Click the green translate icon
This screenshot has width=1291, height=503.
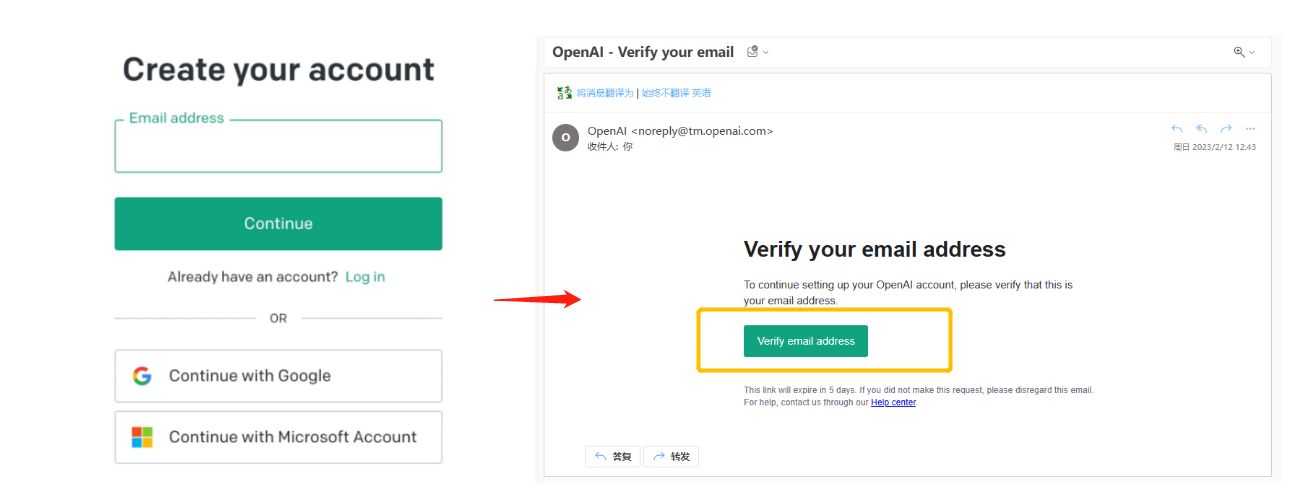(565, 93)
